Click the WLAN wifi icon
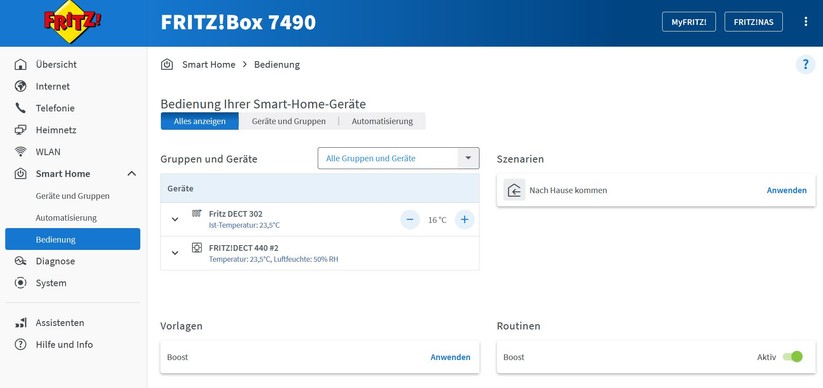 (x=20, y=152)
